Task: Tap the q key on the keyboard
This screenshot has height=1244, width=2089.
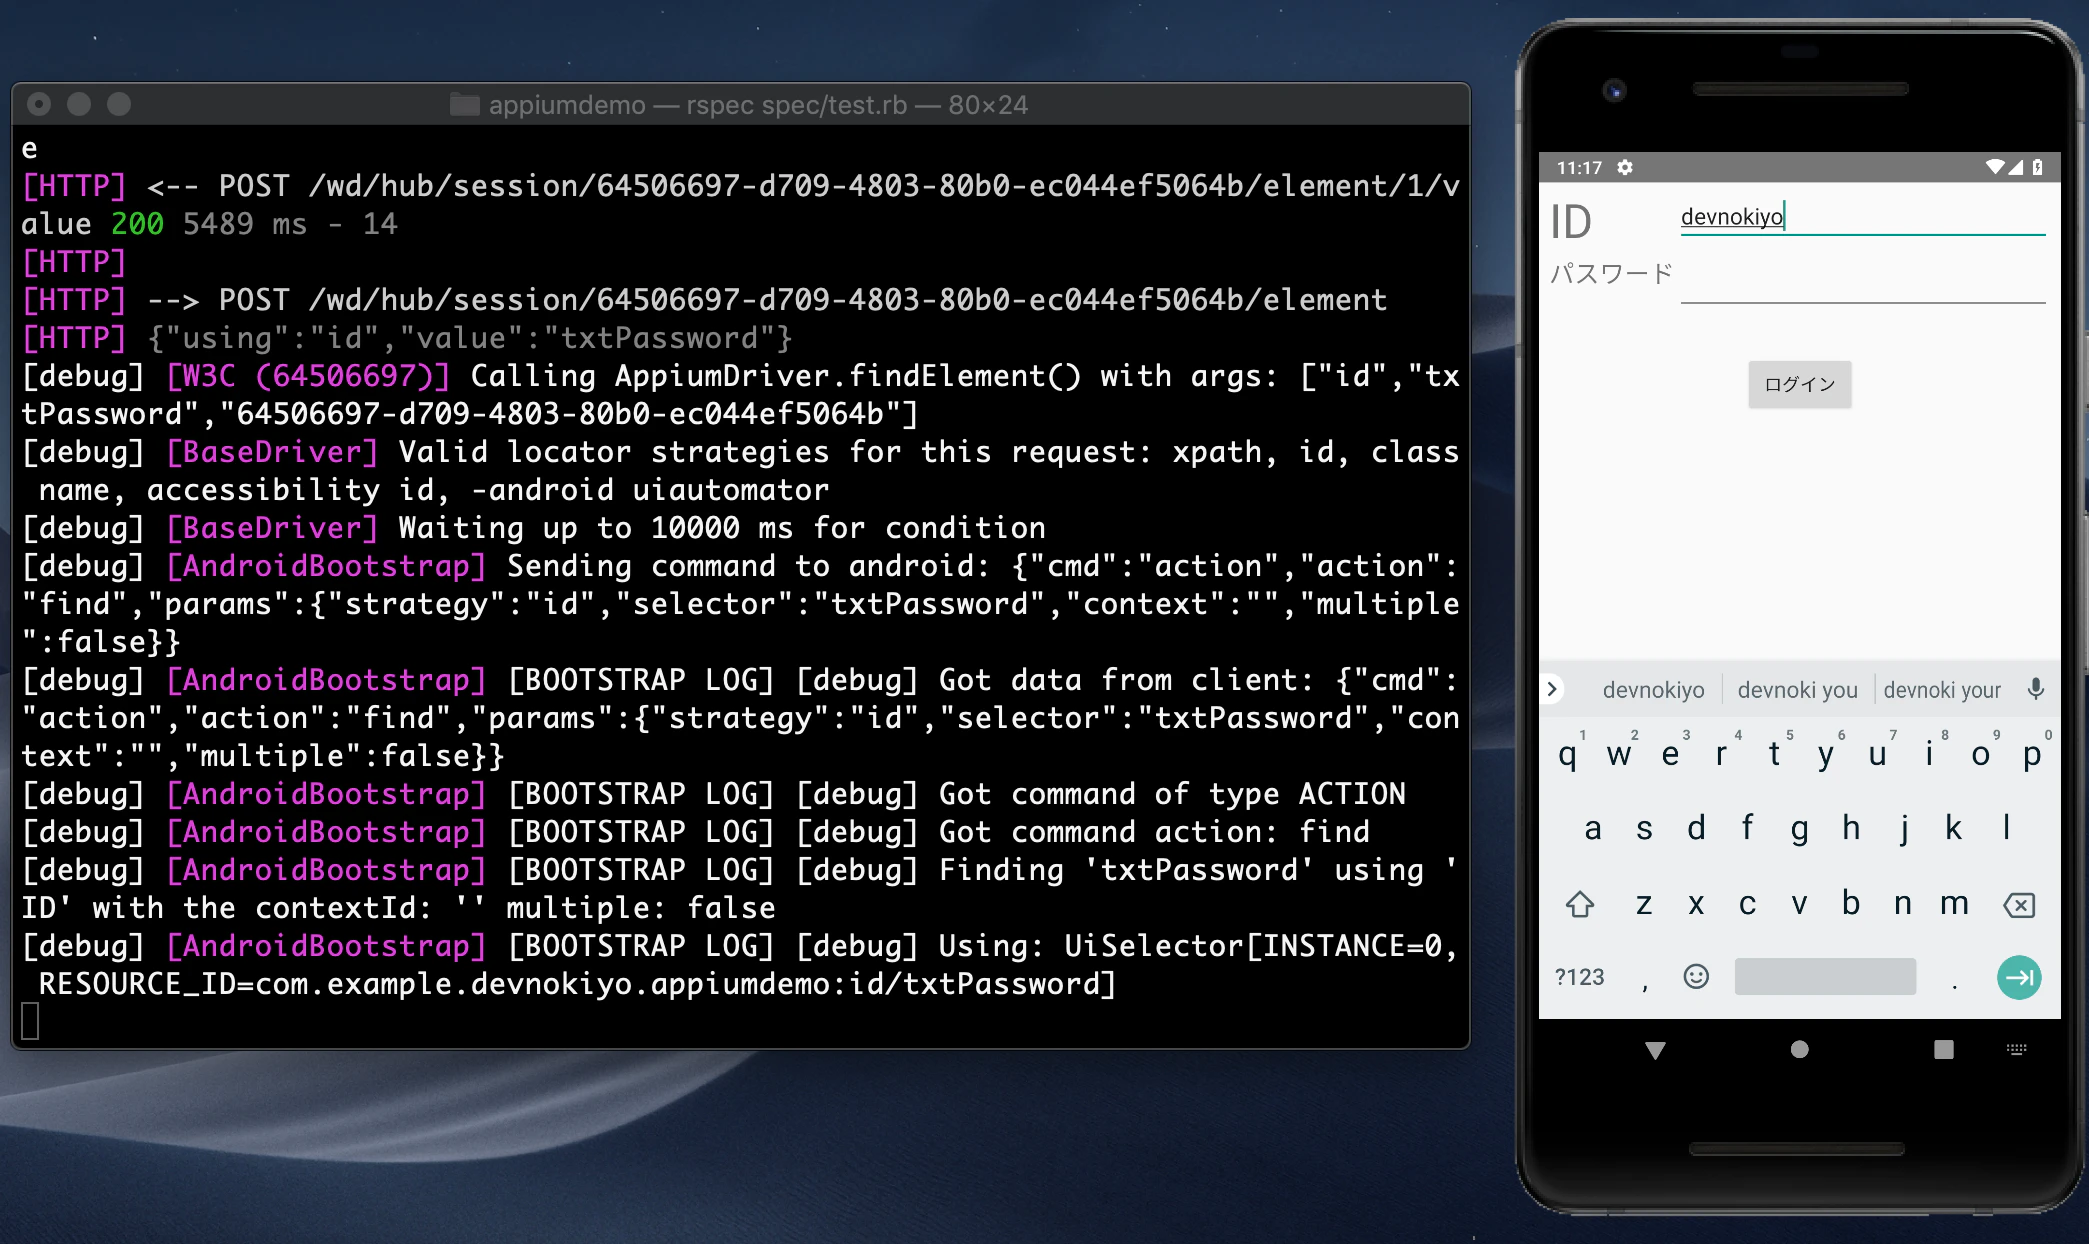Action: coord(1567,754)
